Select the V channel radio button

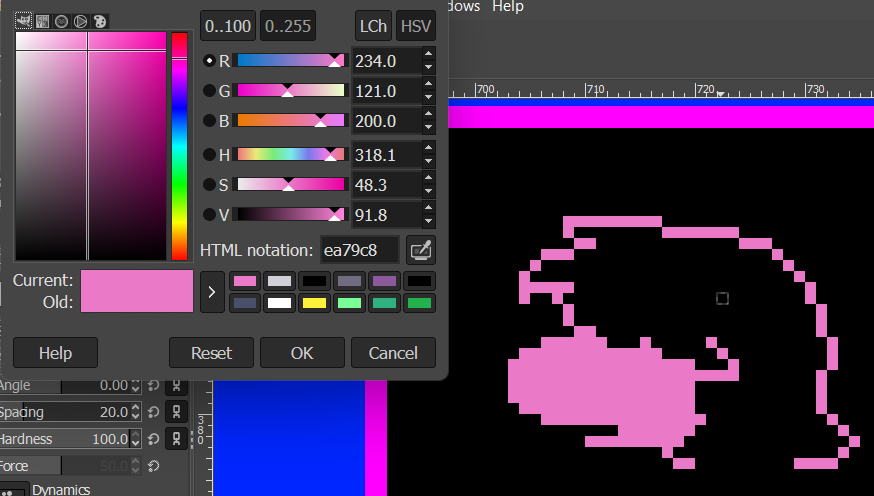(x=209, y=215)
